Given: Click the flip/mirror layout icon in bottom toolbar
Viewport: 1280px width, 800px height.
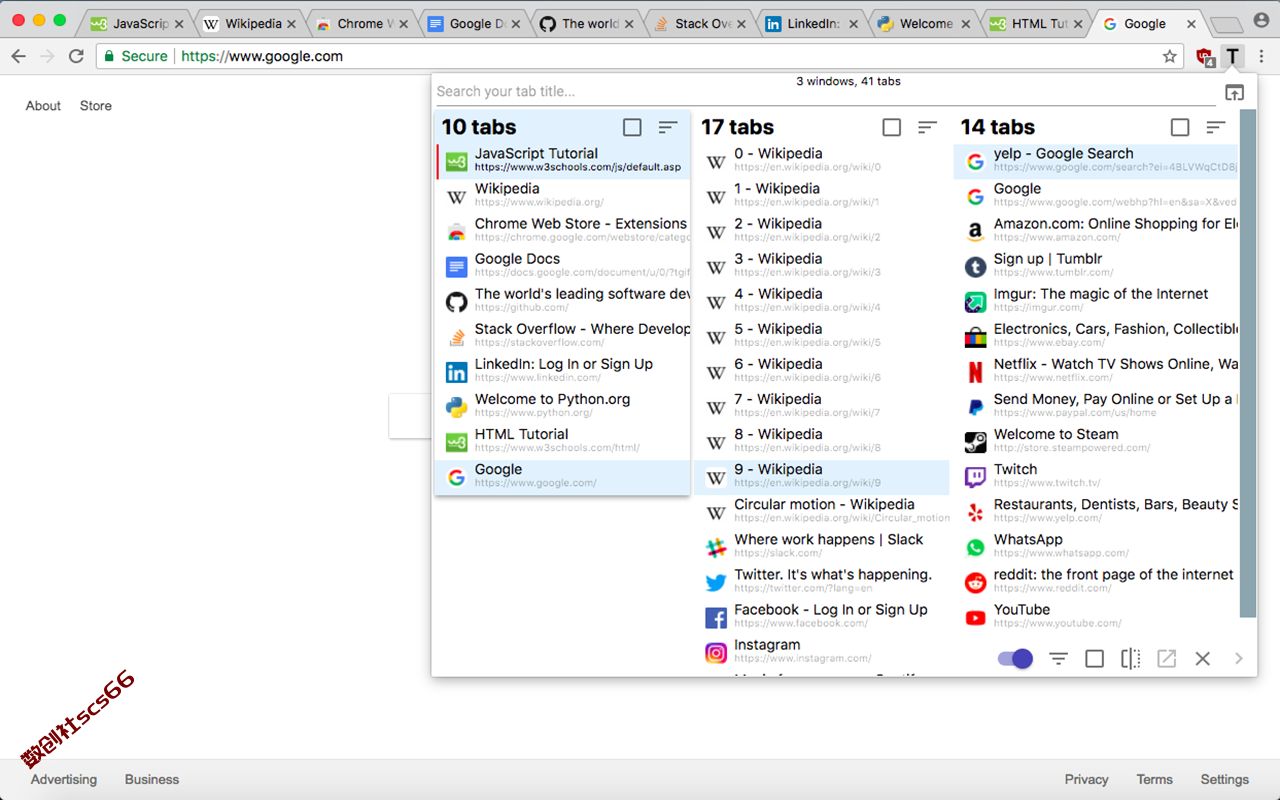Looking at the screenshot, I should (1130, 658).
